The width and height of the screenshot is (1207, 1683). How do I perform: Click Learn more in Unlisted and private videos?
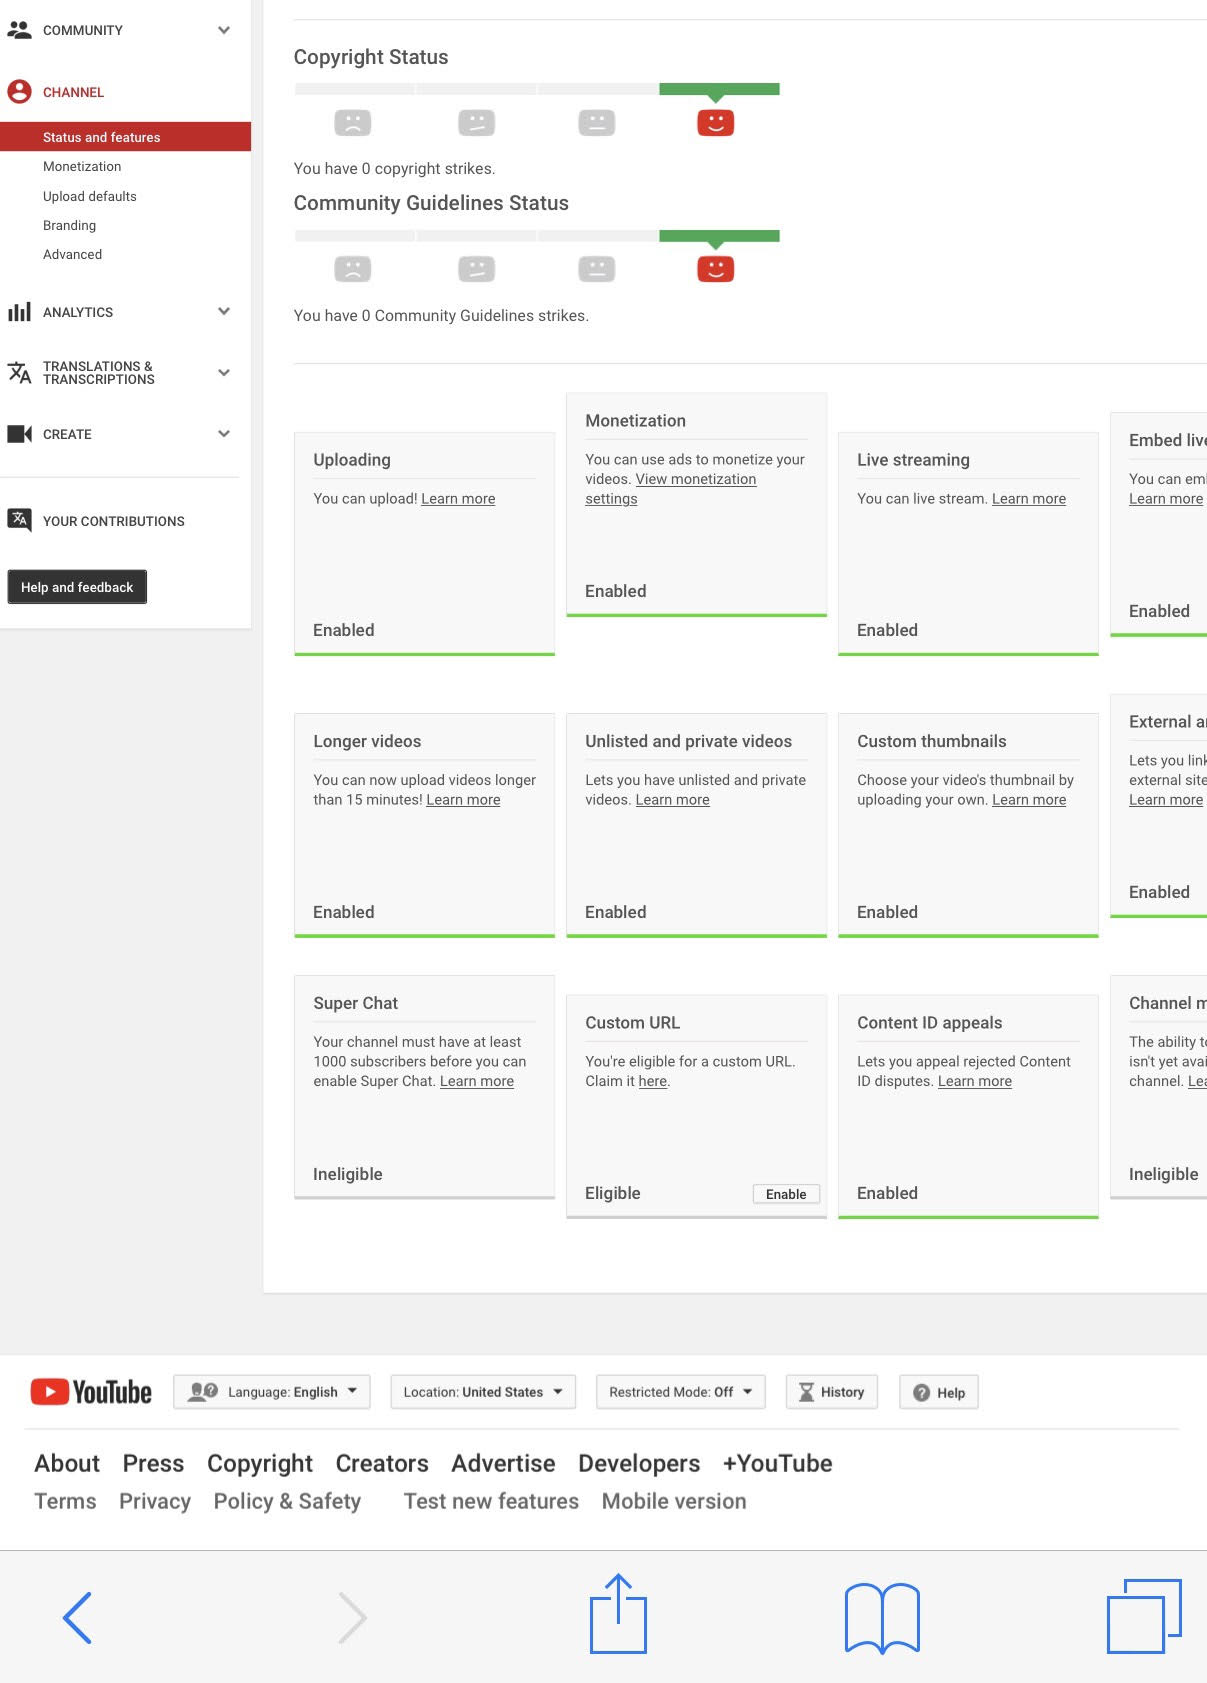(672, 800)
